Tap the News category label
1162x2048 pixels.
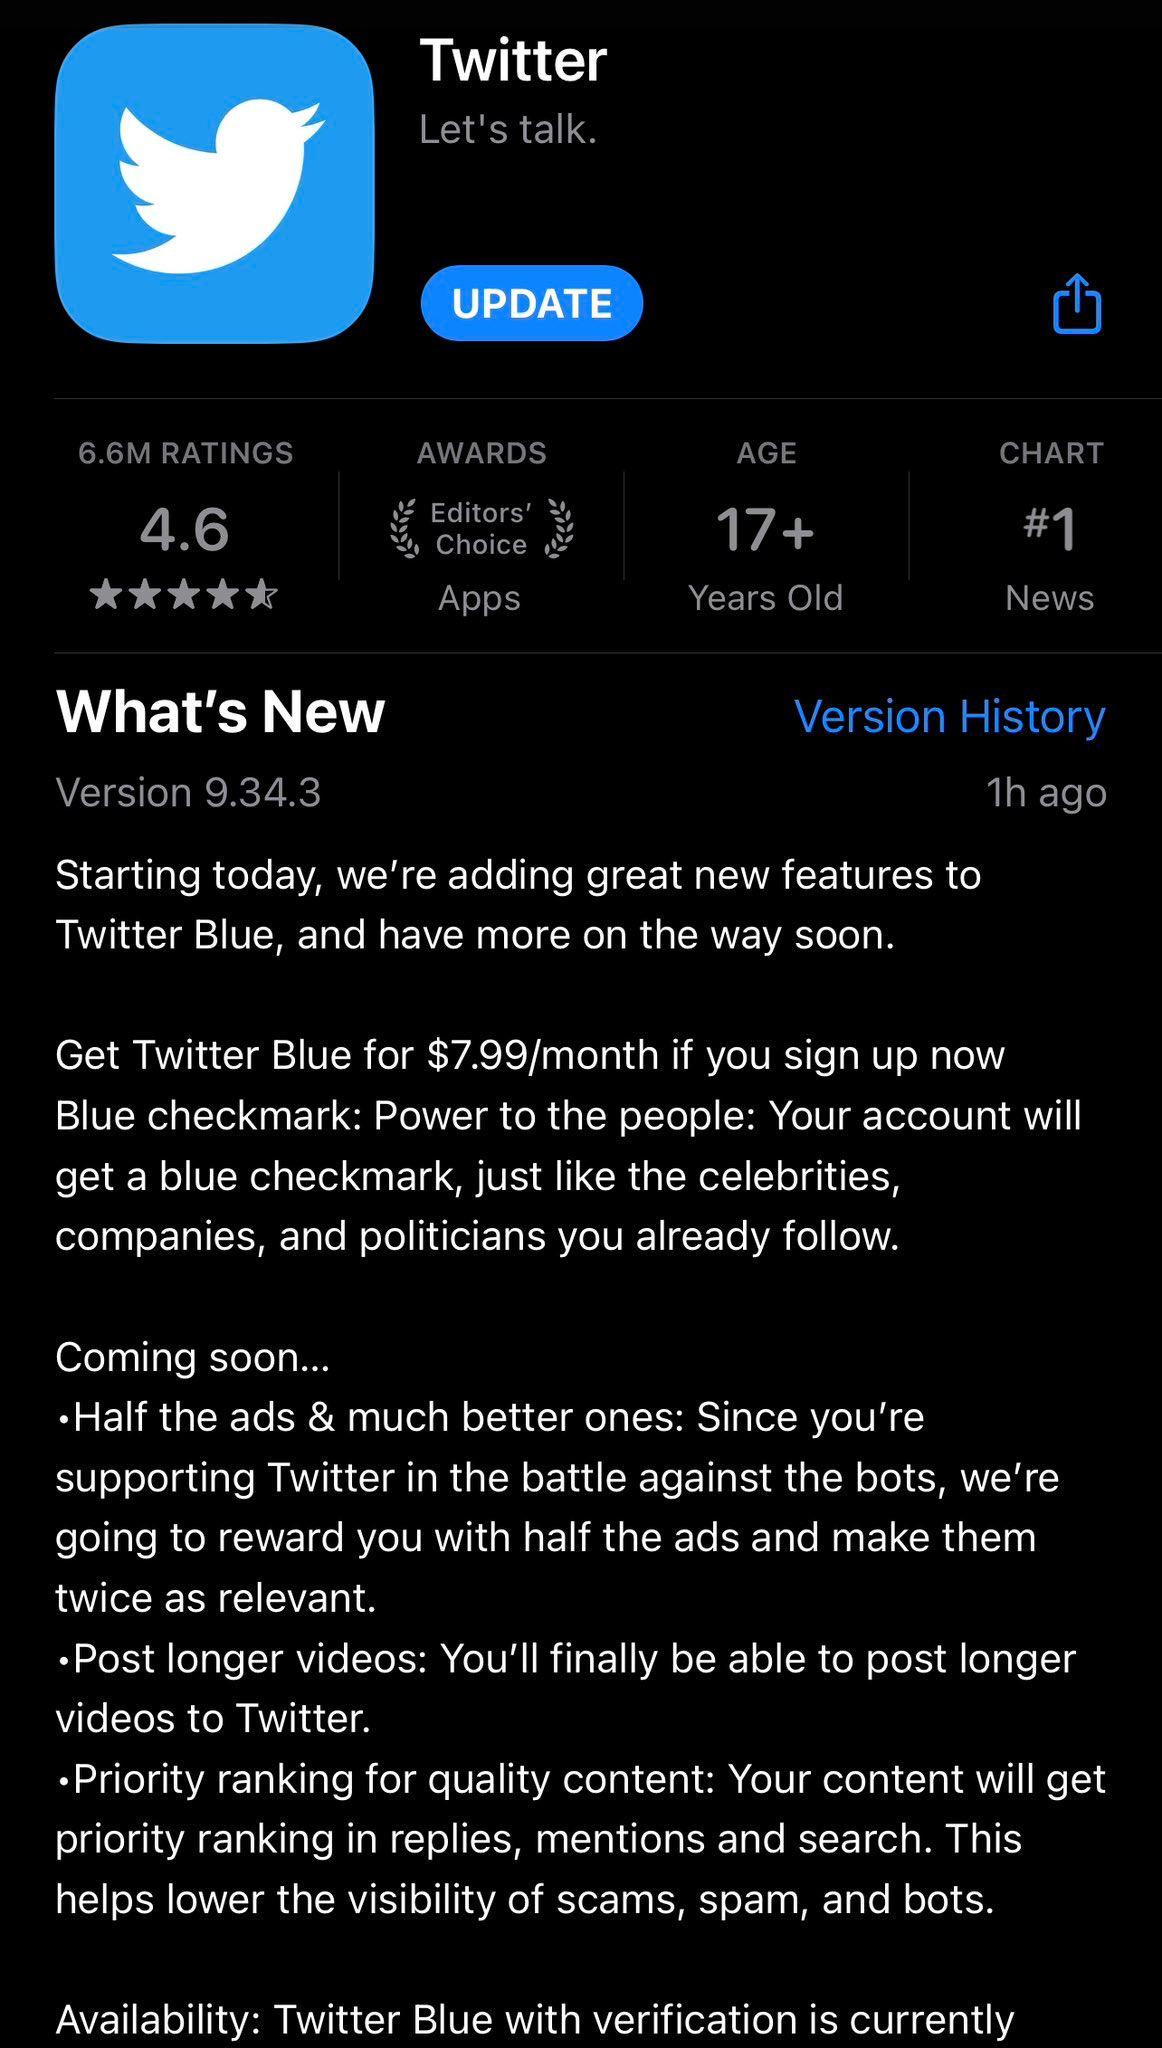1049,598
